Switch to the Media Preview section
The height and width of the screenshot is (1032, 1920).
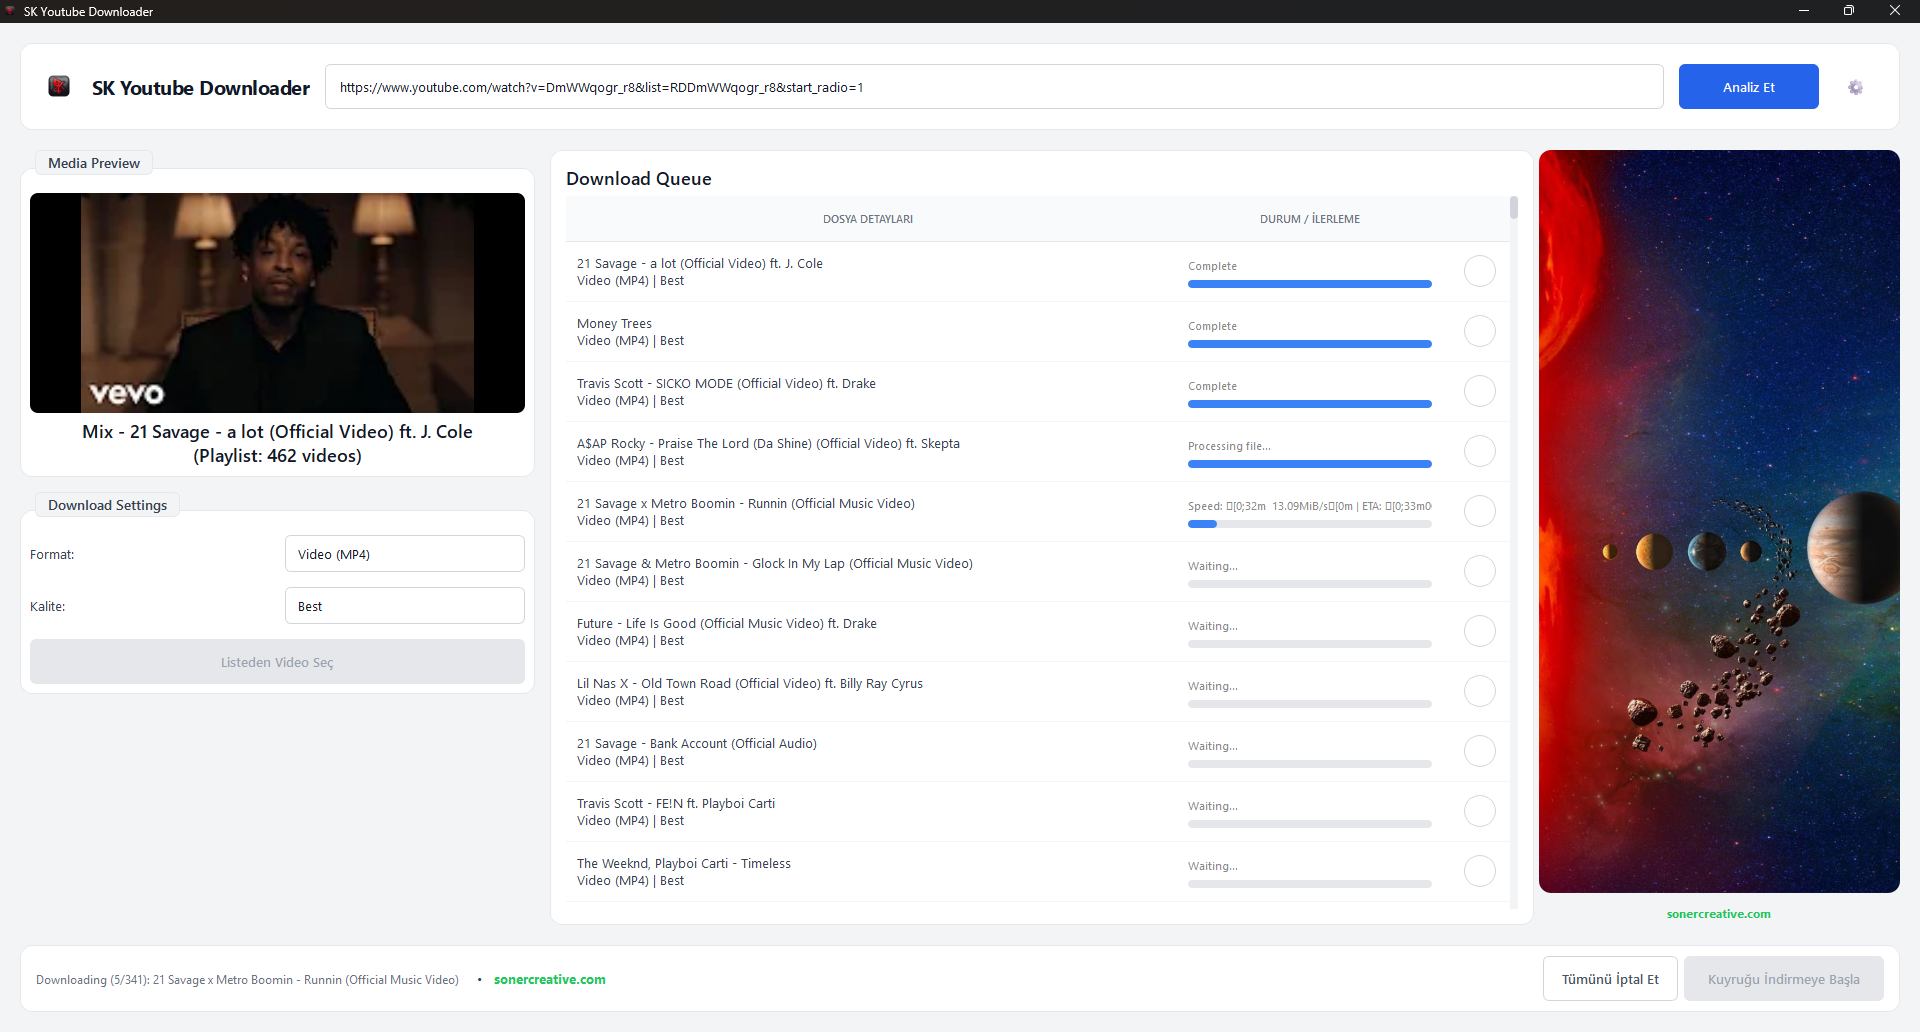(93, 162)
